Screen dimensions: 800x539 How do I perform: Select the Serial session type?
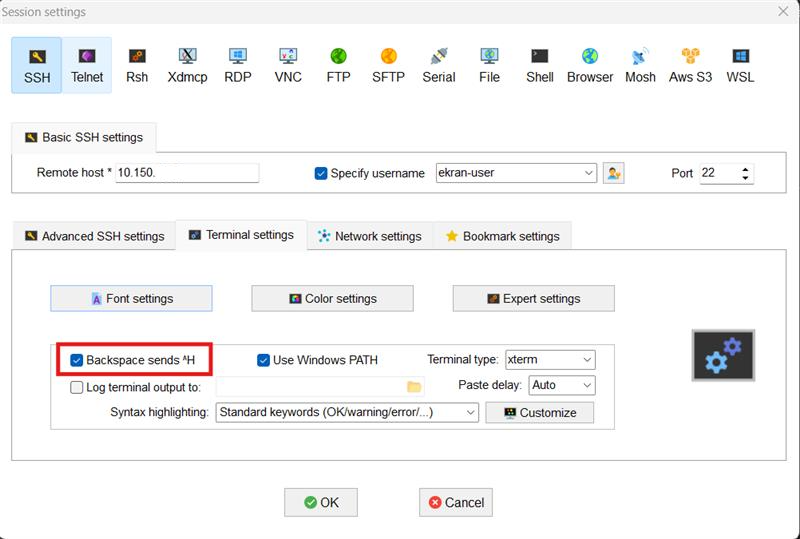(x=439, y=65)
